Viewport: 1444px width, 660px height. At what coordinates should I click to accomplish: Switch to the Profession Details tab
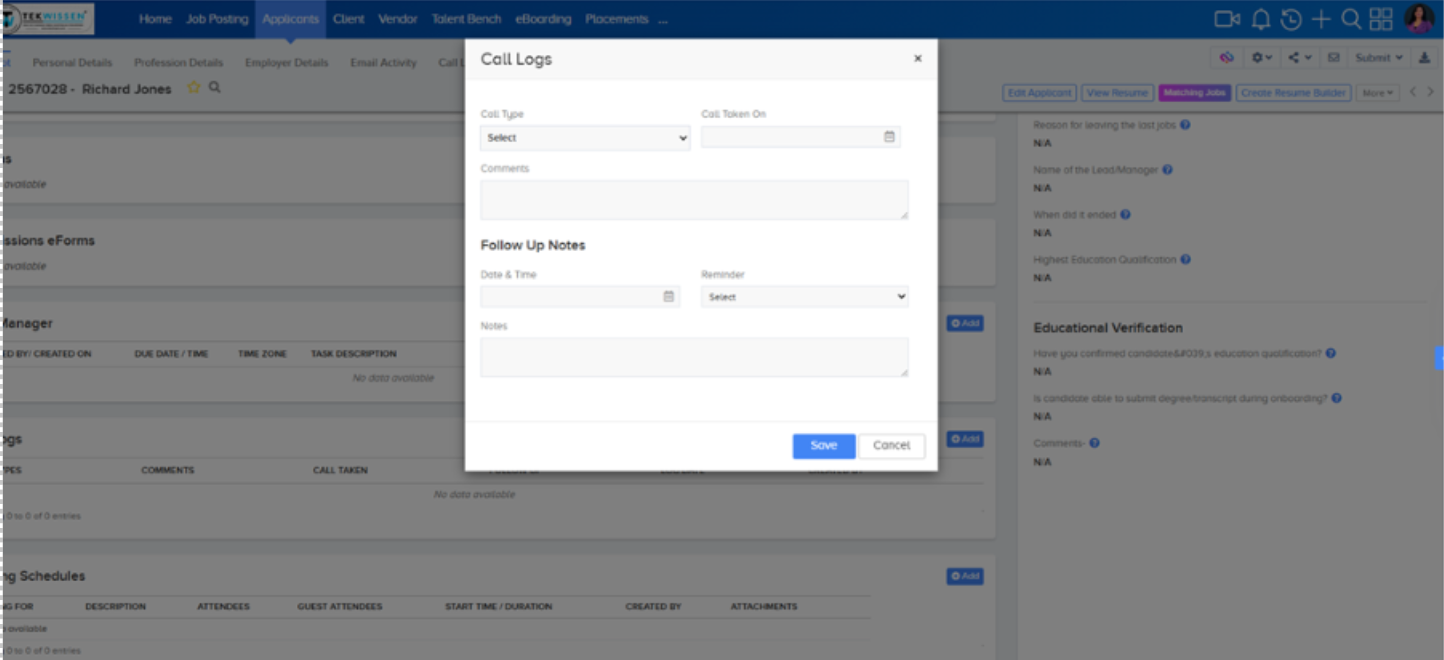[x=178, y=63]
